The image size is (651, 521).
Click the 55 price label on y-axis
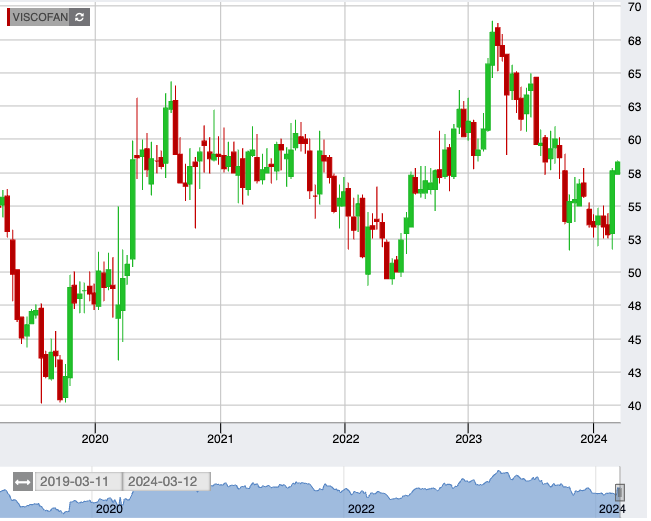(635, 207)
